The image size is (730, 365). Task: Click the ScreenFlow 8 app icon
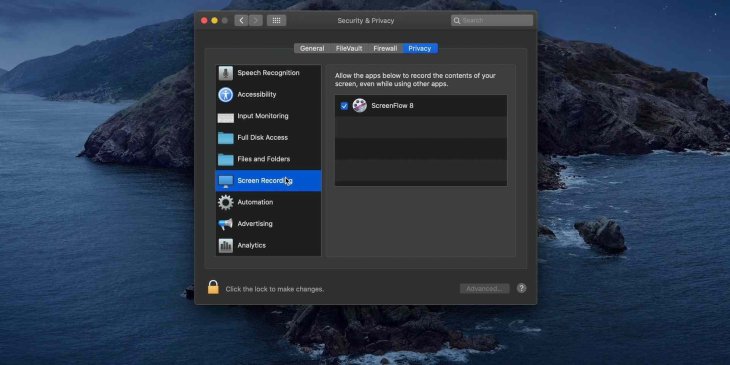click(359, 106)
